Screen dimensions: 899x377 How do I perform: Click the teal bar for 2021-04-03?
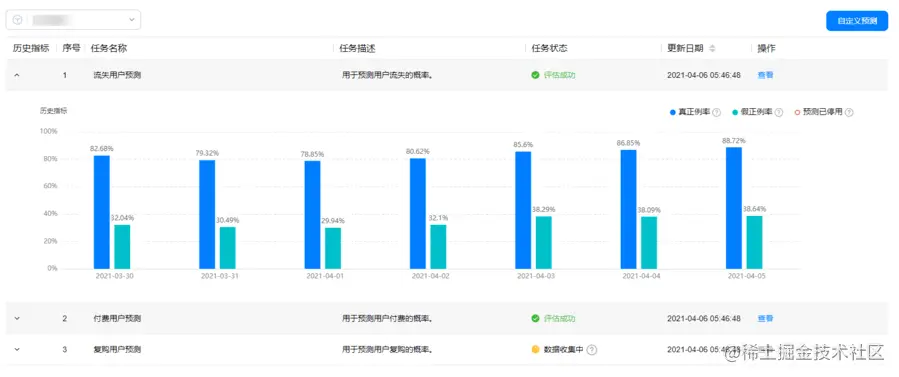pos(544,242)
